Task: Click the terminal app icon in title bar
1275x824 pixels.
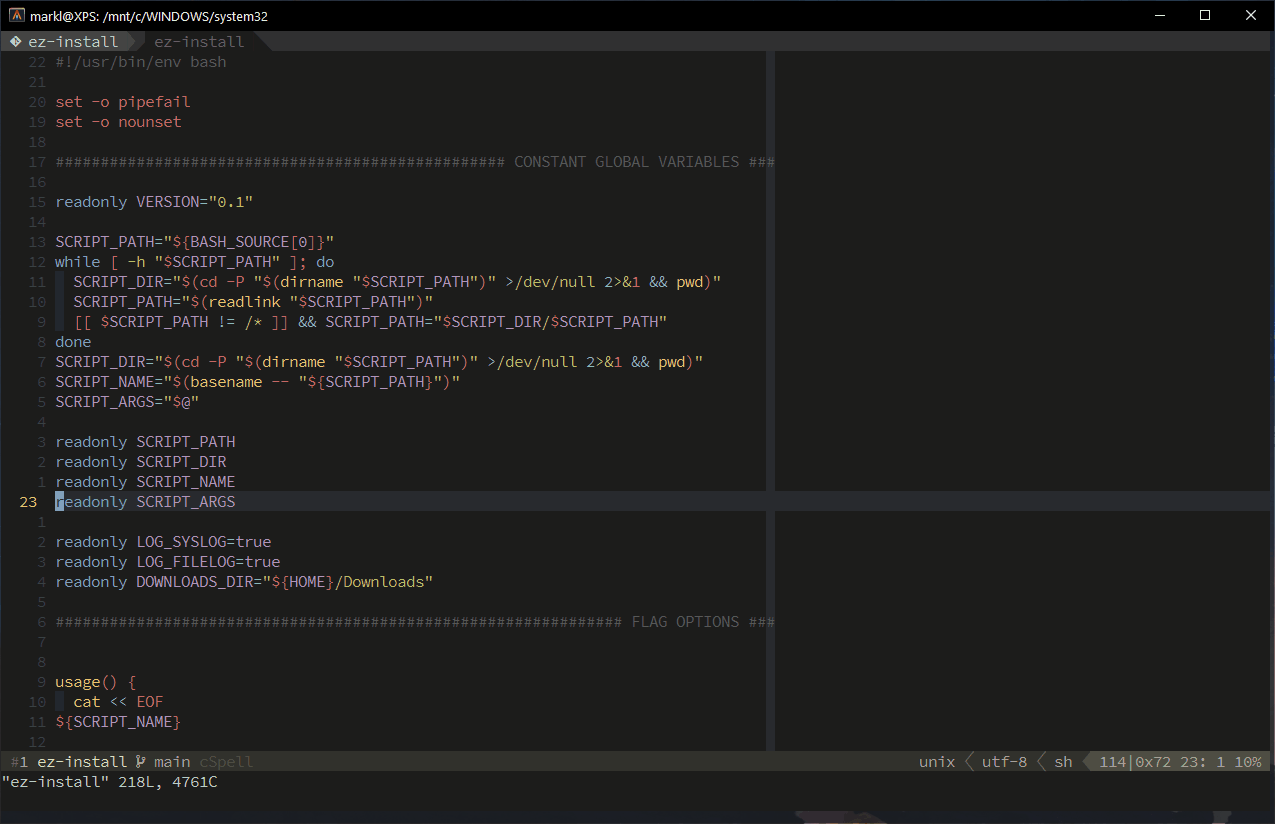Action: pos(17,15)
